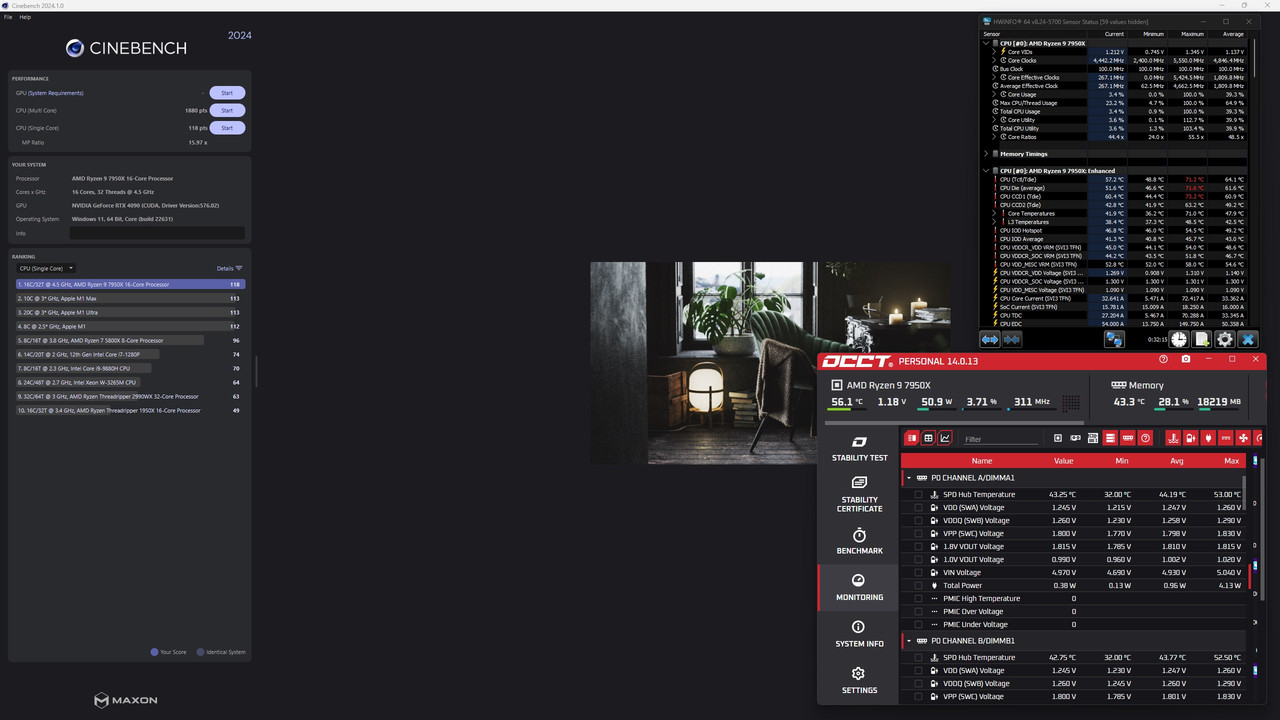Toggle the power plug filter icon in OCCT

(1208, 438)
